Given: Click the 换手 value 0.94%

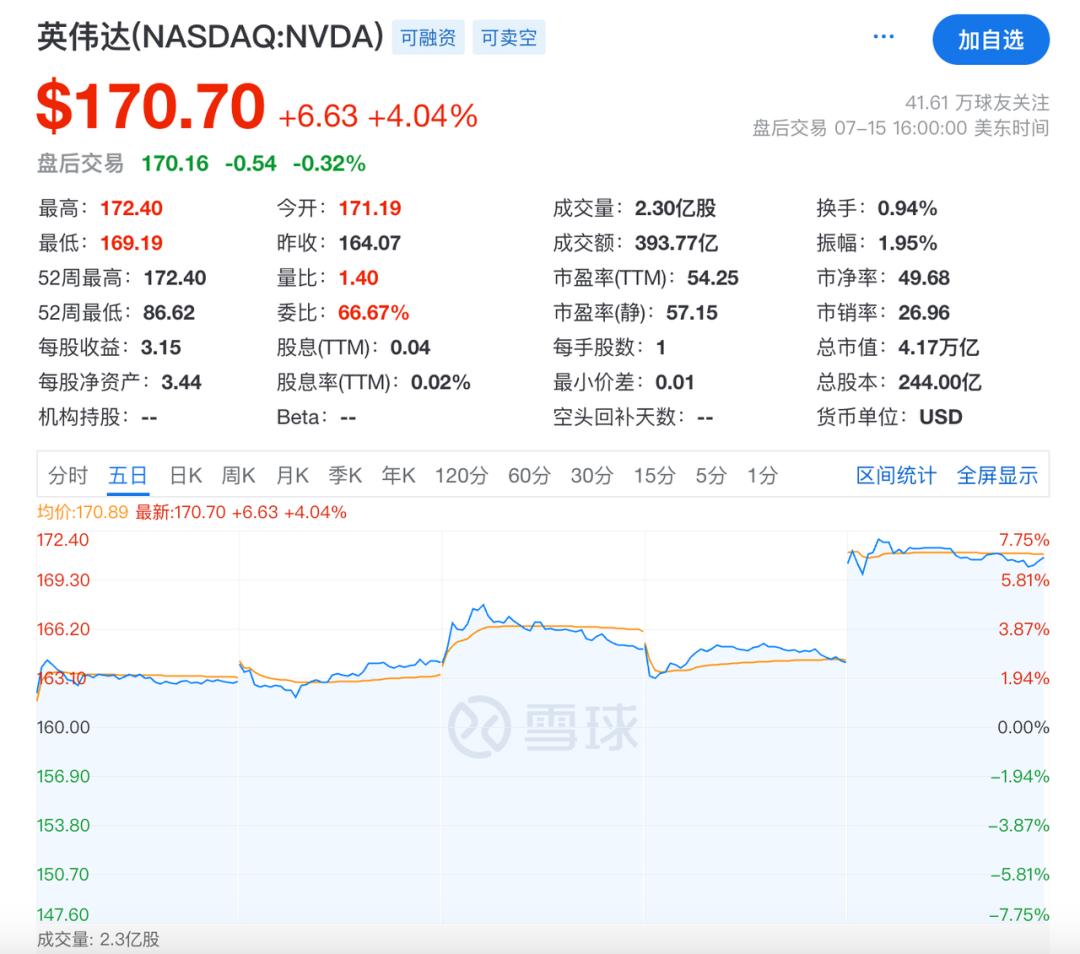Looking at the screenshot, I should tap(907, 208).
